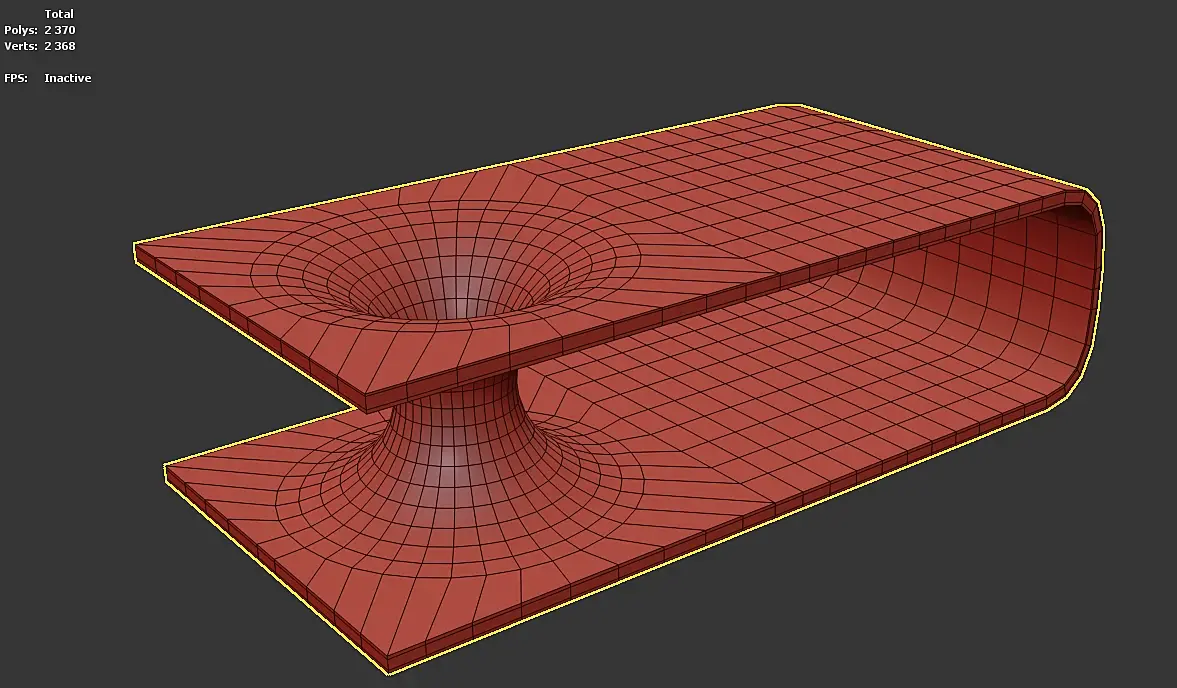Click the Polys label text
Screen dimensions: 1177x688
[20, 30]
